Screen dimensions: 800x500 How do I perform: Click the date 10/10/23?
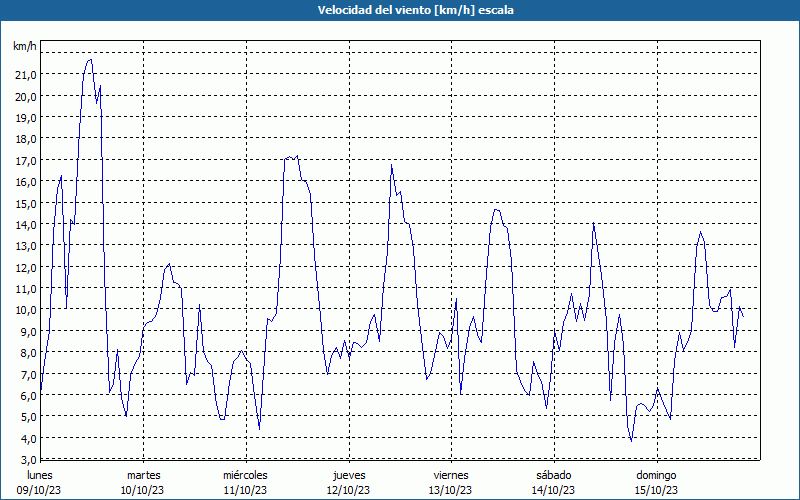142,490
